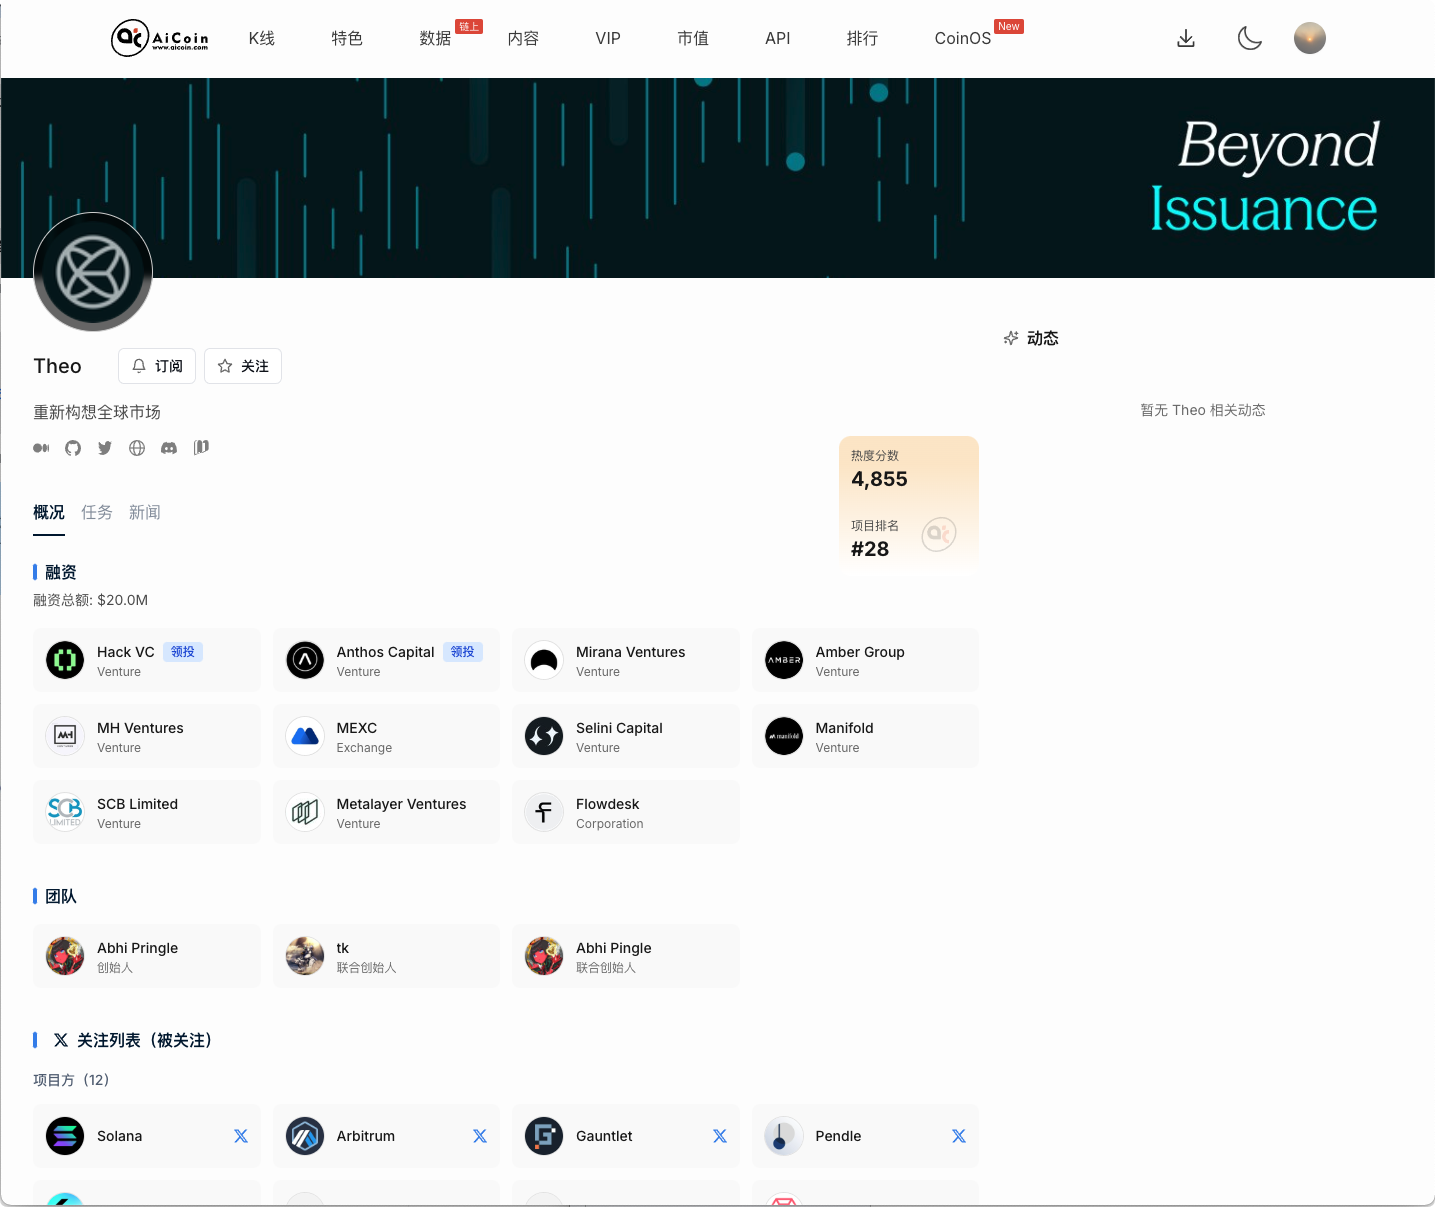Toggle 订阅 bell subscribe button

click(157, 366)
